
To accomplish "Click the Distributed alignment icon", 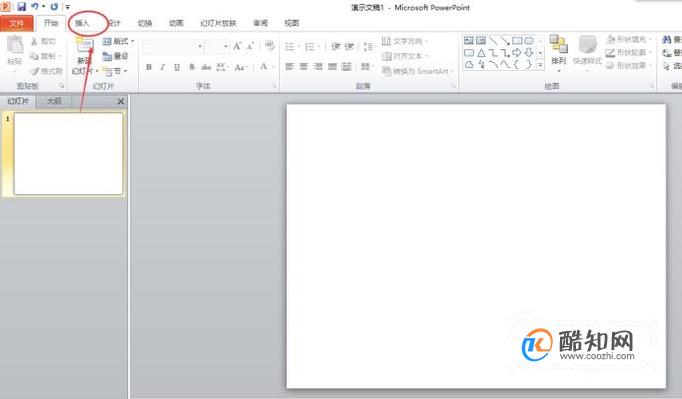I will click(346, 67).
